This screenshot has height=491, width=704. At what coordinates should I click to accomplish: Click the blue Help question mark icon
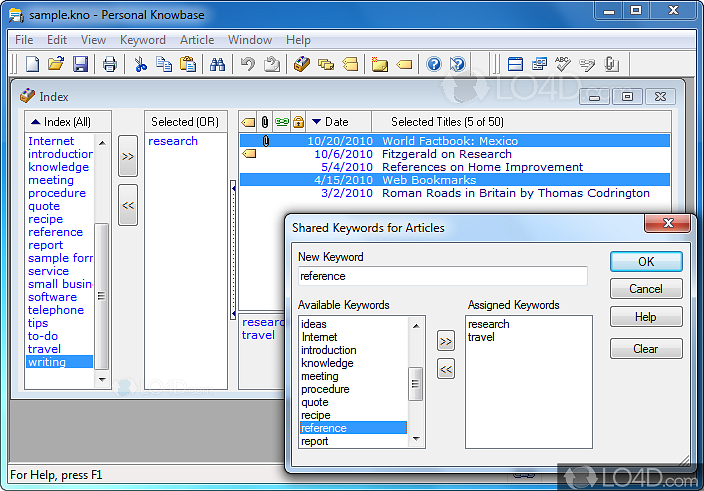[434, 65]
